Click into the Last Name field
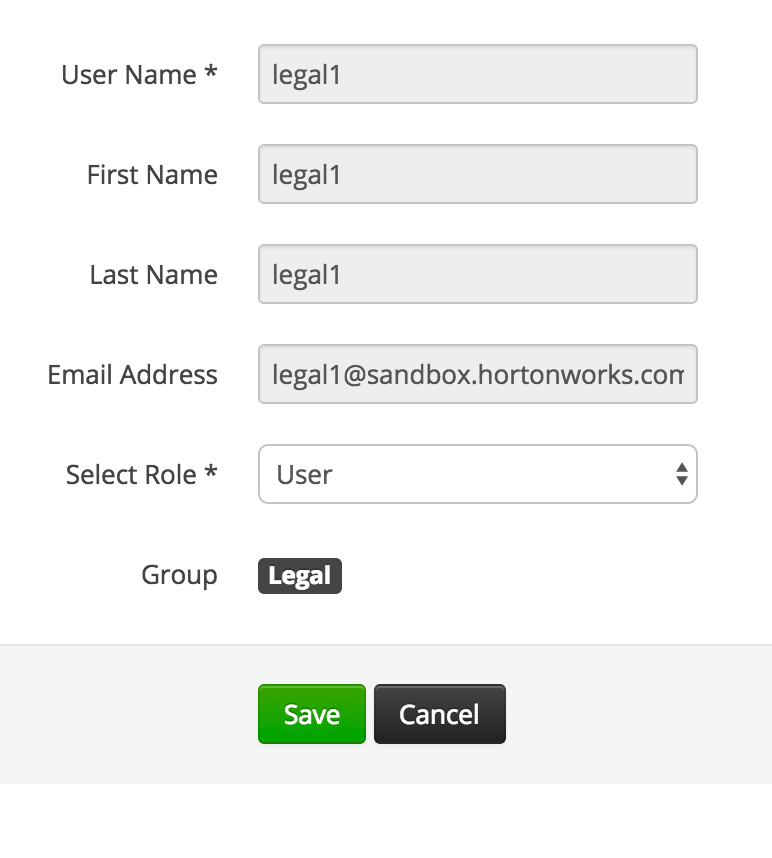Screen dimensions: 772x858 pyautogui.click(x=477, y=274)
